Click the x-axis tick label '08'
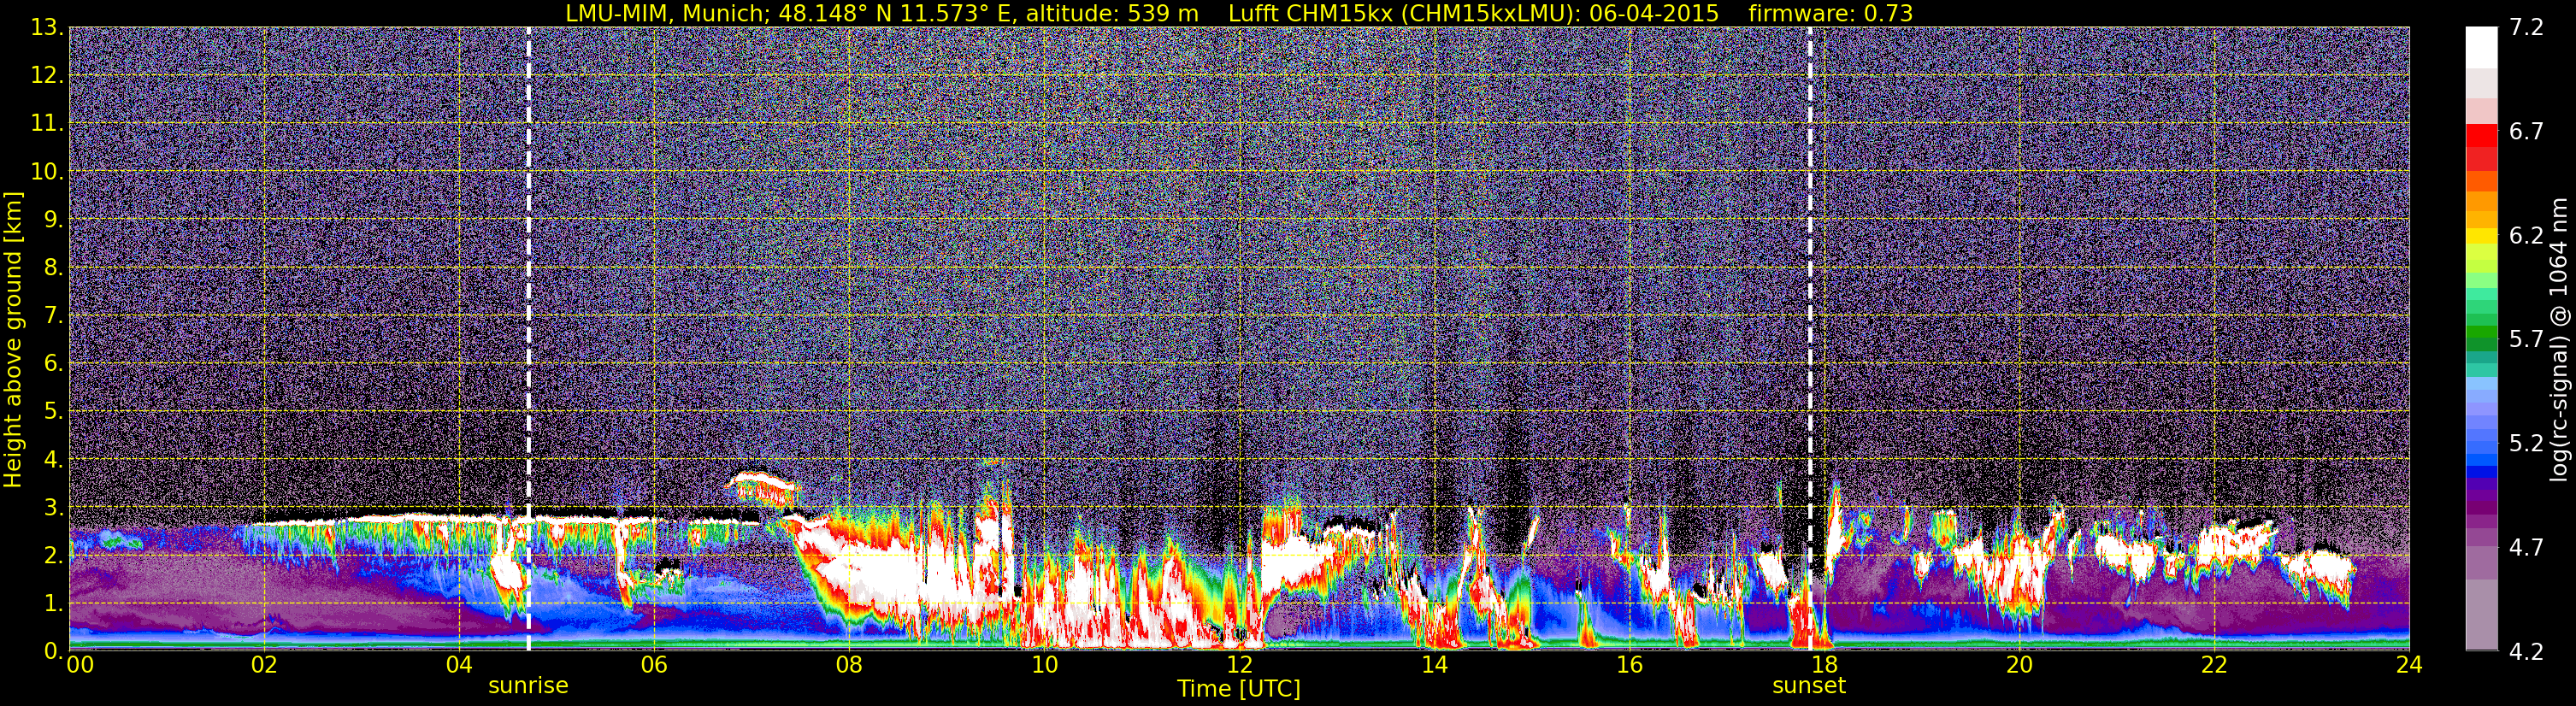Image resolution: width=2576 pixels, height=706 pixels. click(x=849, y=665)
